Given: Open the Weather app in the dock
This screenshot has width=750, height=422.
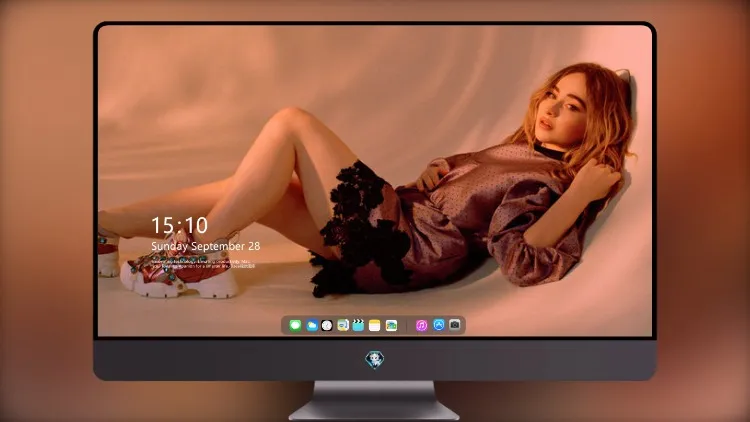Looking at the screenshot, I should tap(311, 325).
